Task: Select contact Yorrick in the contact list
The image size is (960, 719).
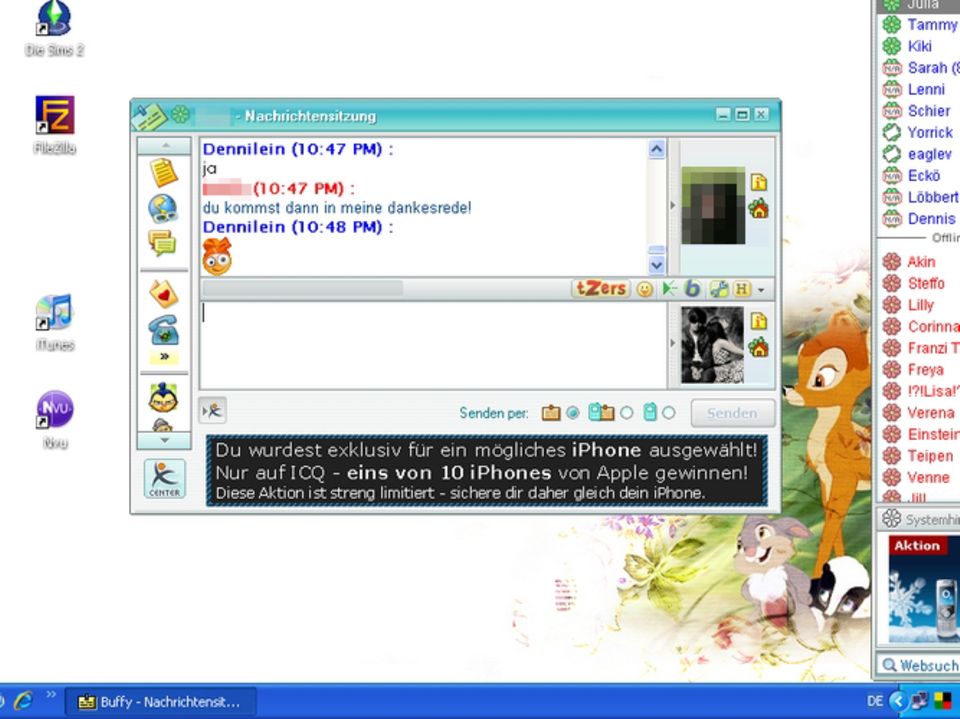Action: pos(929,132)
